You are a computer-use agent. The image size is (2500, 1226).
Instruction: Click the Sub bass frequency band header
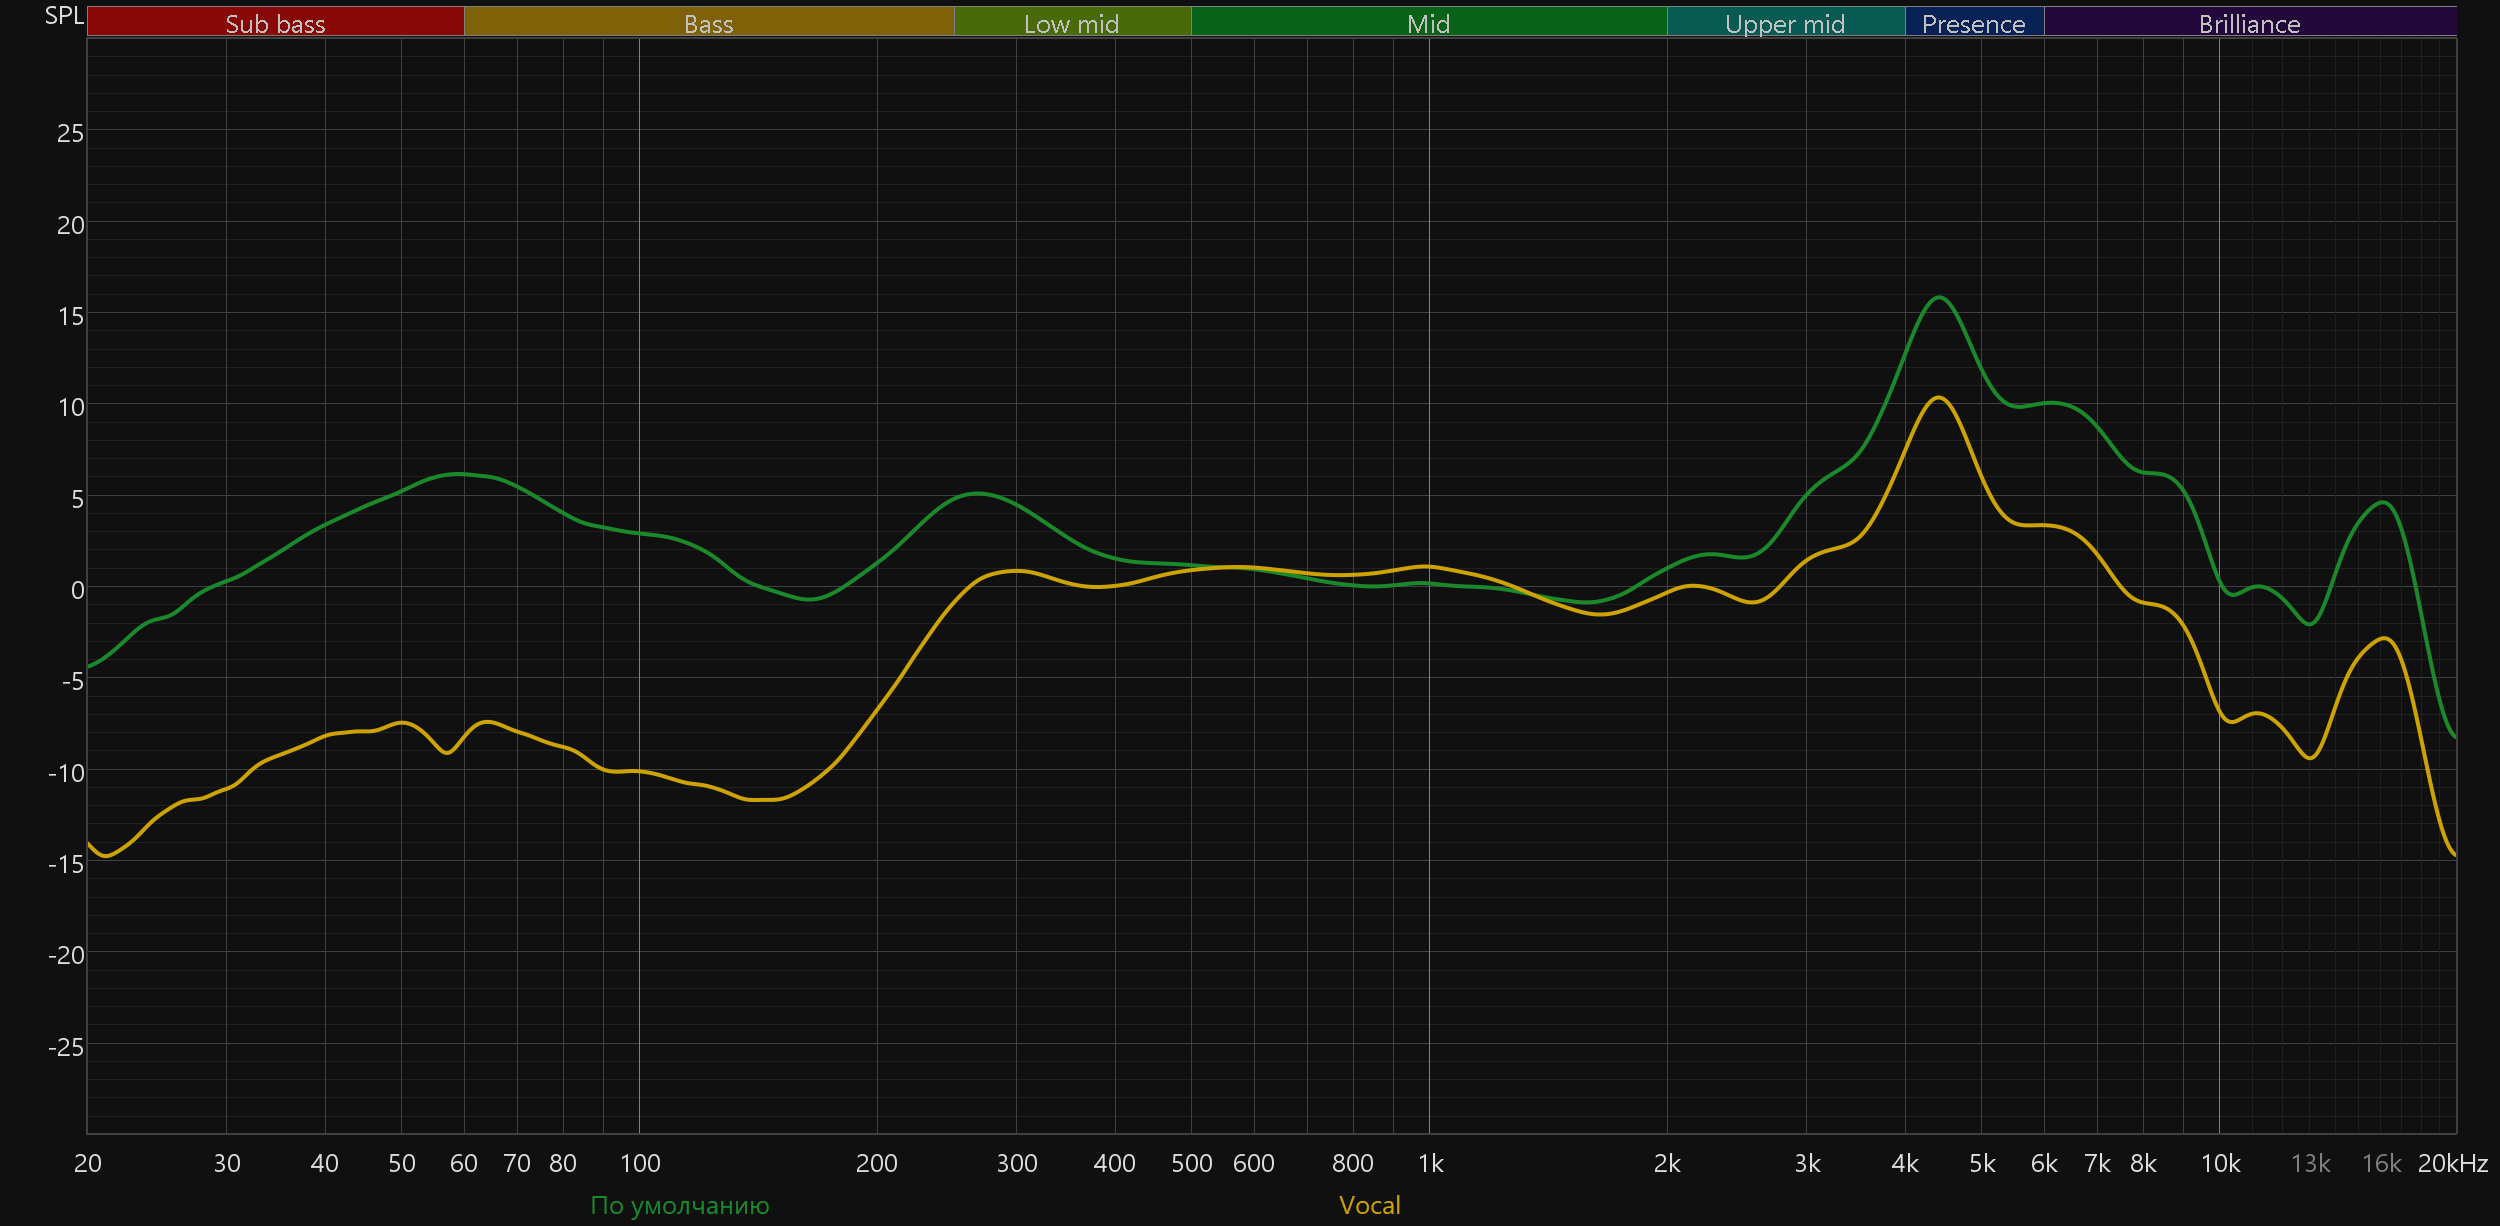[275, 23]
